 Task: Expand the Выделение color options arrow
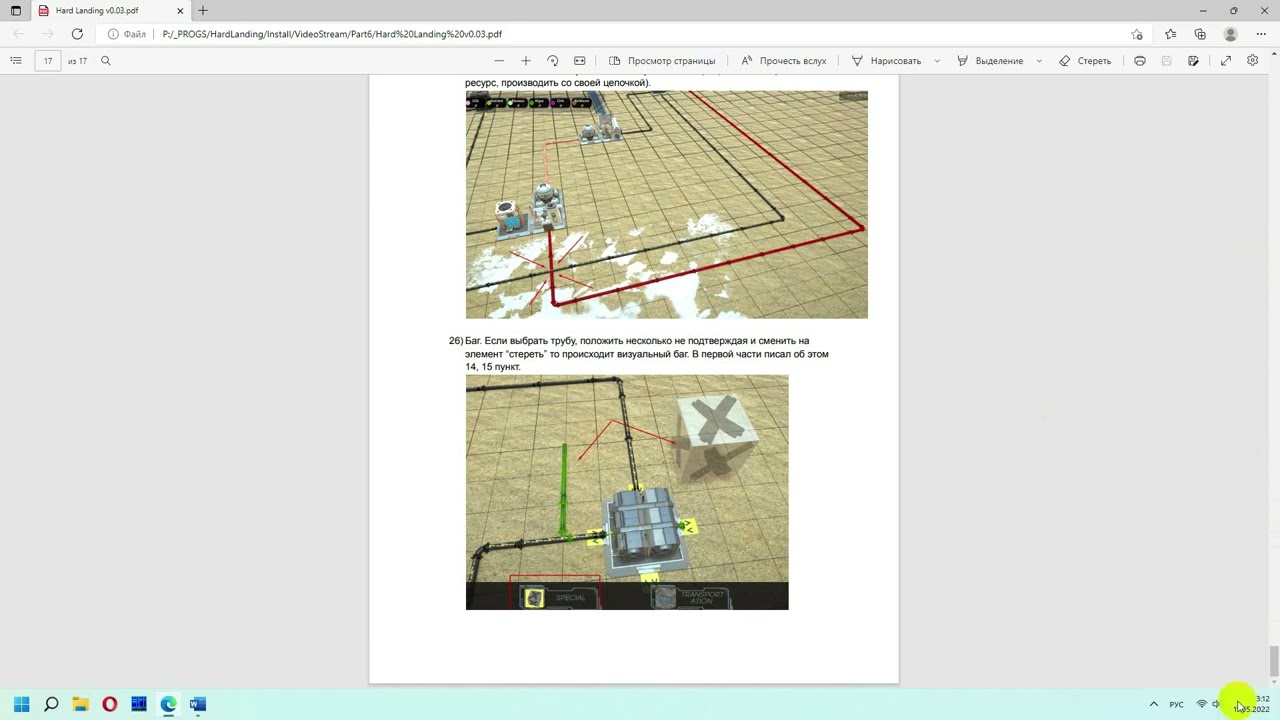[1039, 61]
